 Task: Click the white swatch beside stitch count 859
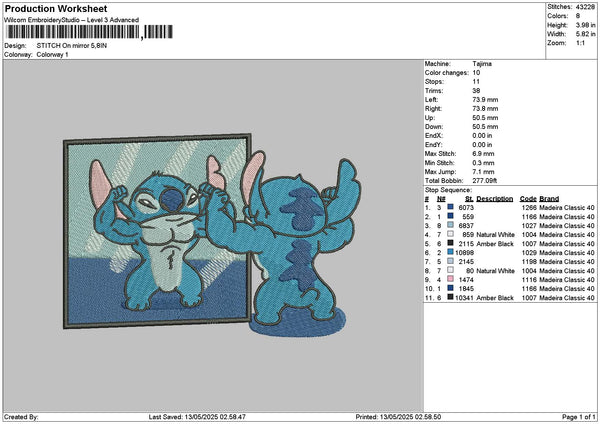pyautogui.click(x=450, y=234)
